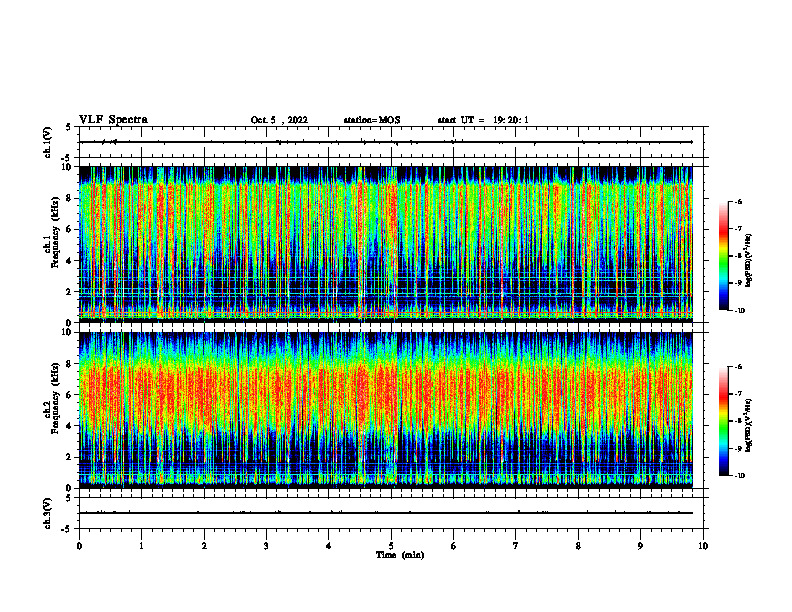This screenshot has height=612, width=792.
Task: Click time axis tick label "5"
Action: [391, 546]
